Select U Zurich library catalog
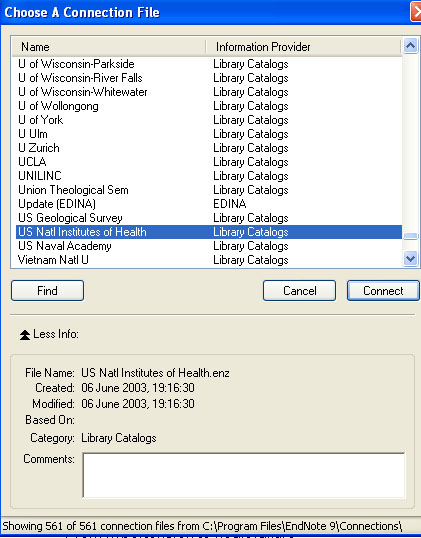The height and width of the screenshot is (538, 421). point(209,148)
